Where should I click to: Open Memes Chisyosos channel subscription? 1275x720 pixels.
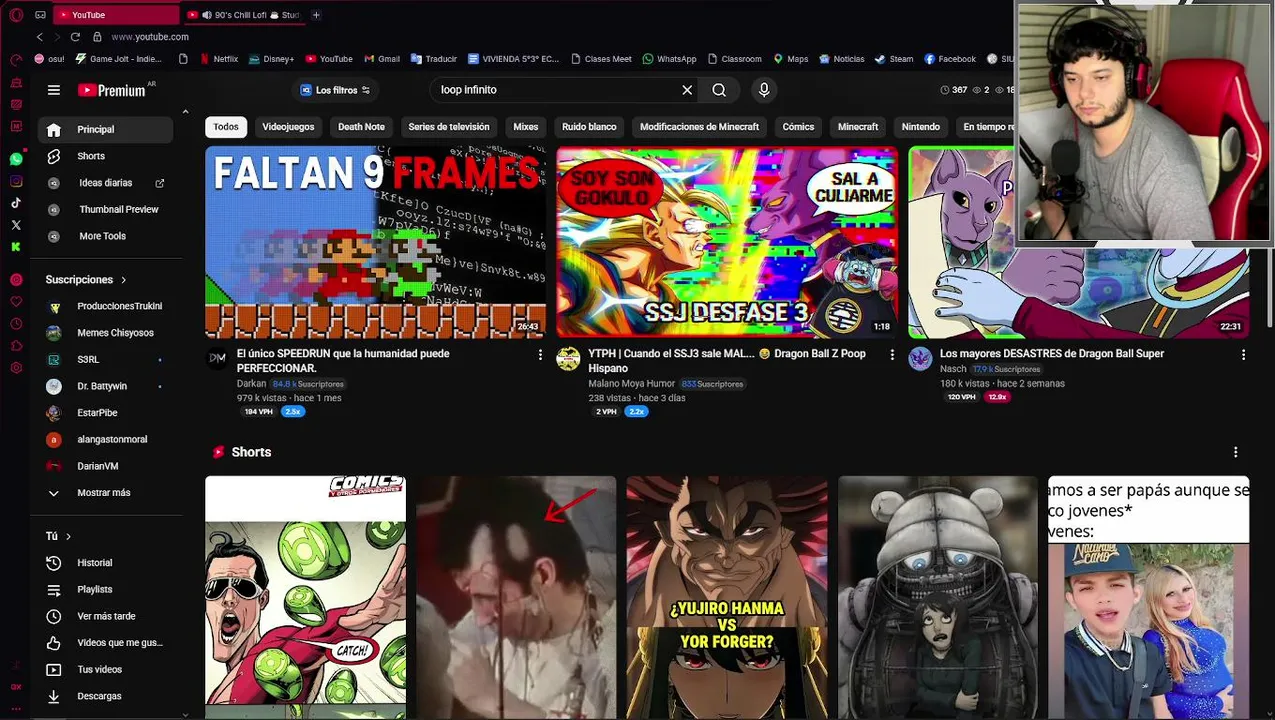coord(105,333)
